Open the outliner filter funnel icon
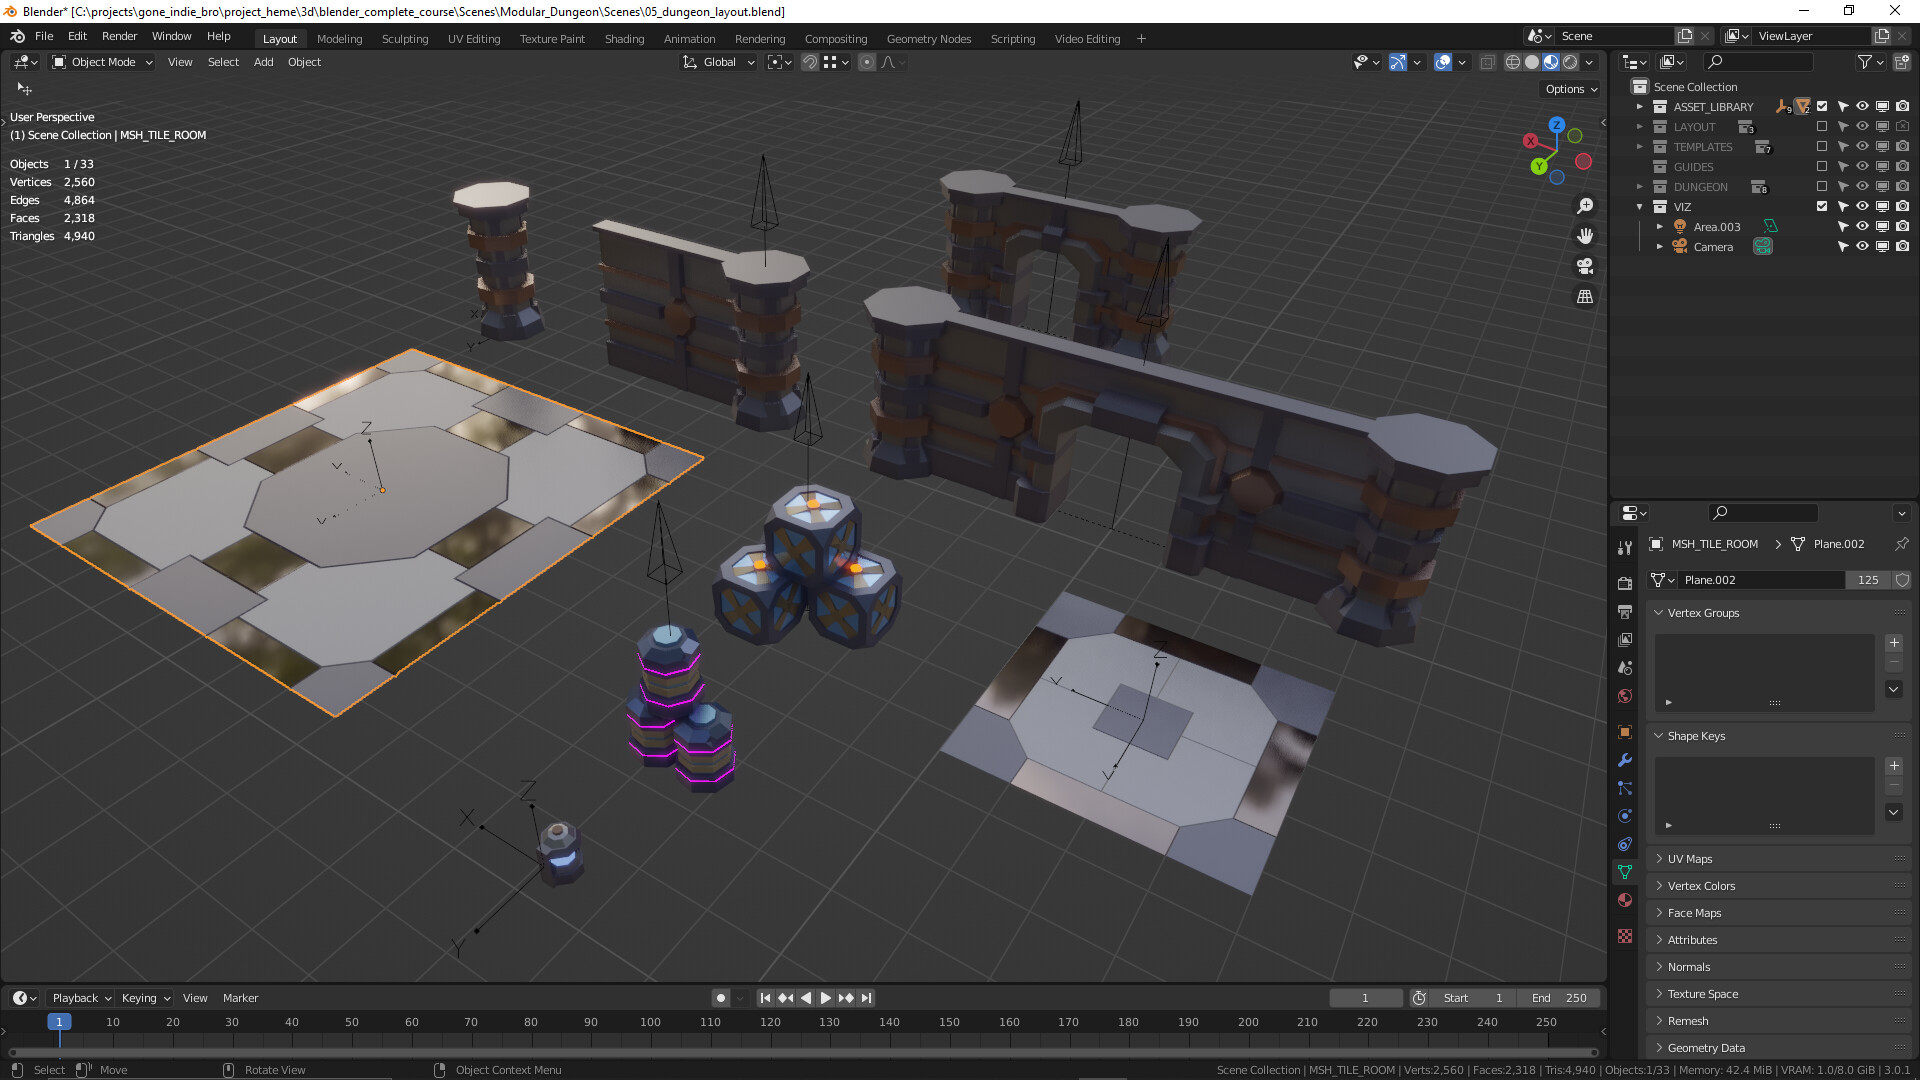1920x1080 pixels. [x=1866, y=62]
